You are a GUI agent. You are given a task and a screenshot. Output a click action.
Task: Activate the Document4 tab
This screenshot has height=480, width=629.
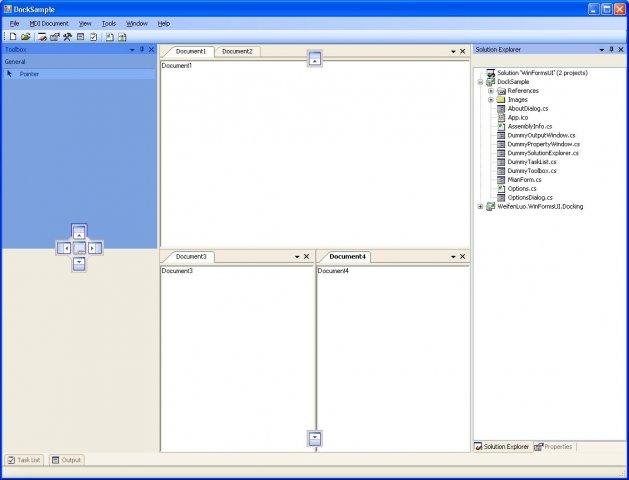point(347,257)
